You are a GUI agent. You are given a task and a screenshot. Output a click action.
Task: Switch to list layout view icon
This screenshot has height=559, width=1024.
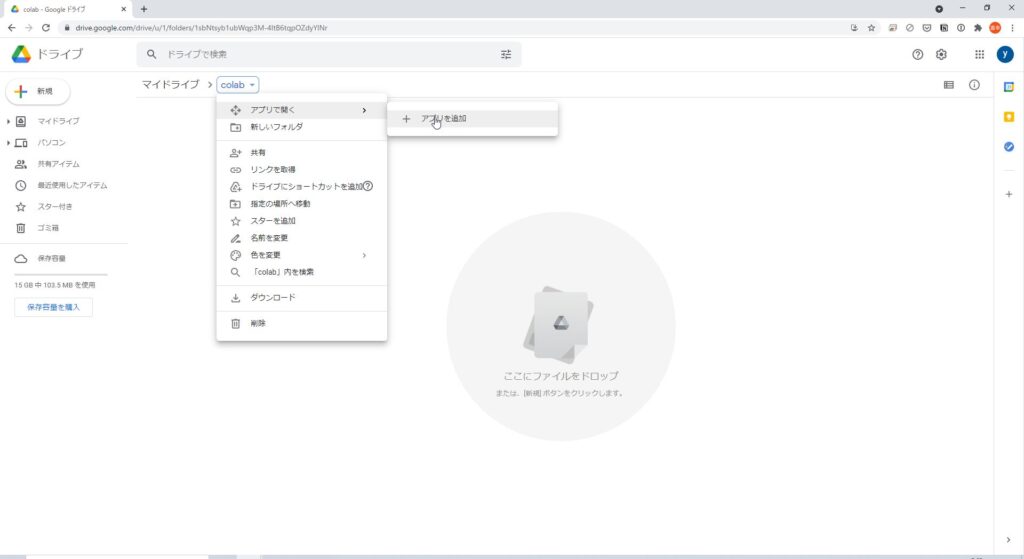949,85
